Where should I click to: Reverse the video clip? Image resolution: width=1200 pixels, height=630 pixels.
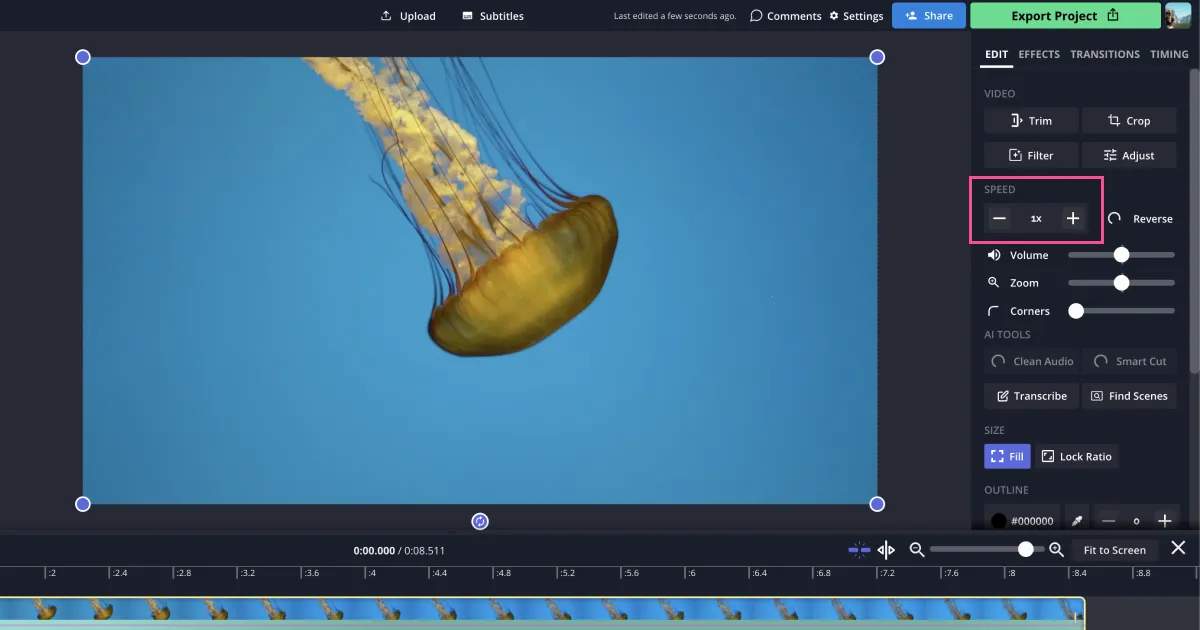(1140, 218)
